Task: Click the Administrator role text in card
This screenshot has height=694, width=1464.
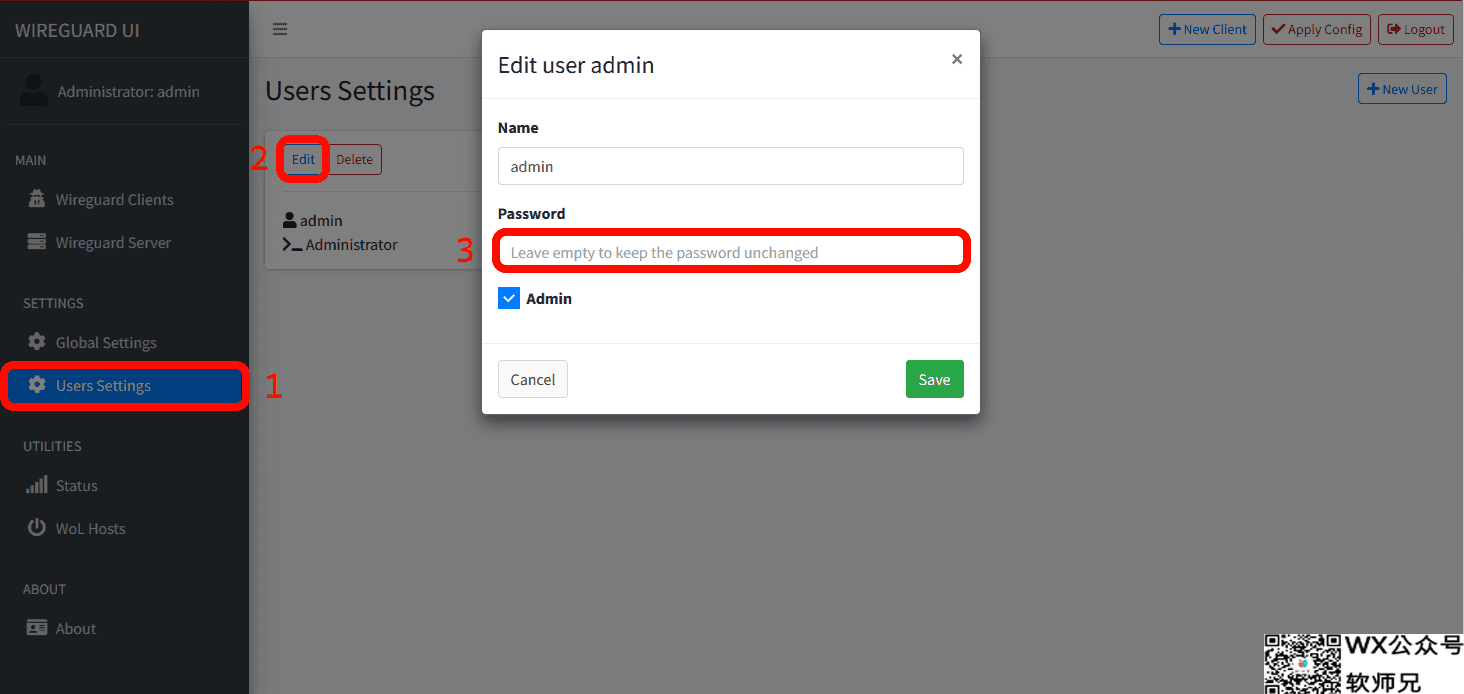Action: [352, 244]
